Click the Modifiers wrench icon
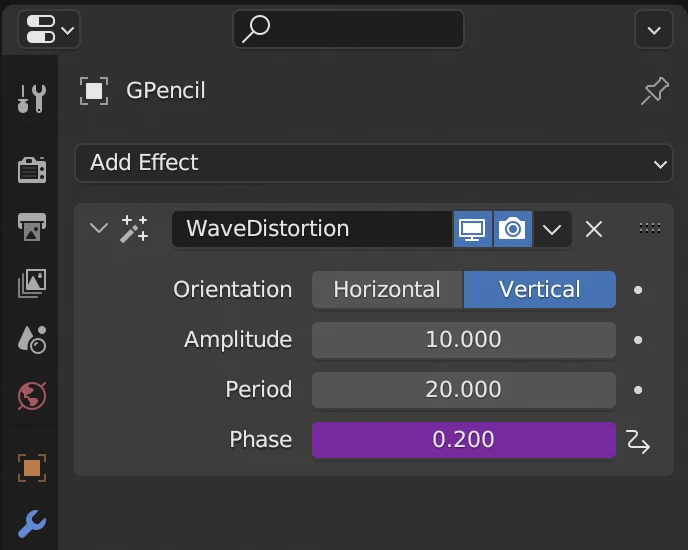 [32, 523]
